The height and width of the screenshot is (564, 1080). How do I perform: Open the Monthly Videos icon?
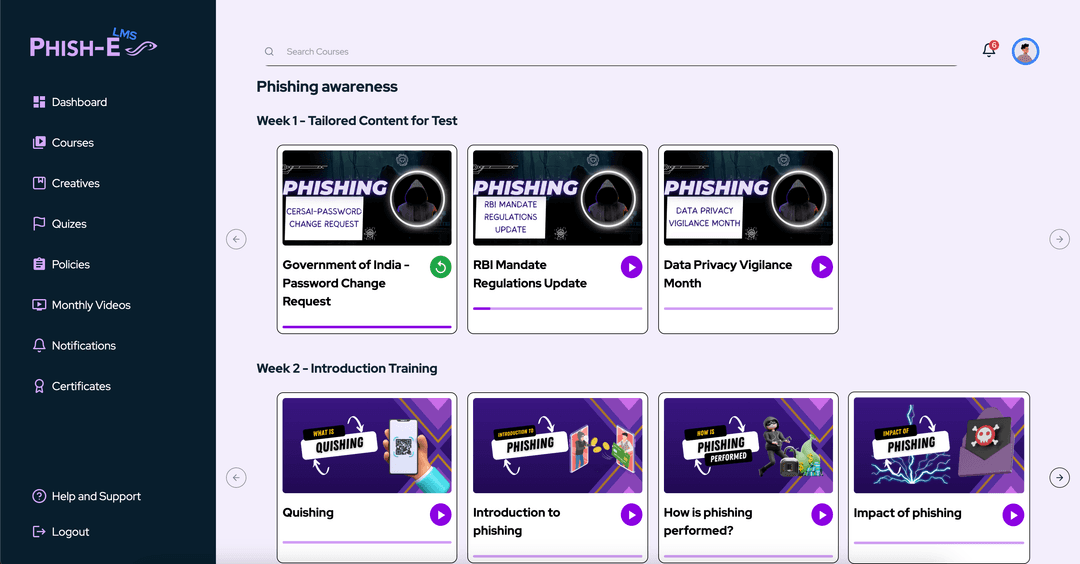[x=39, y=305]
